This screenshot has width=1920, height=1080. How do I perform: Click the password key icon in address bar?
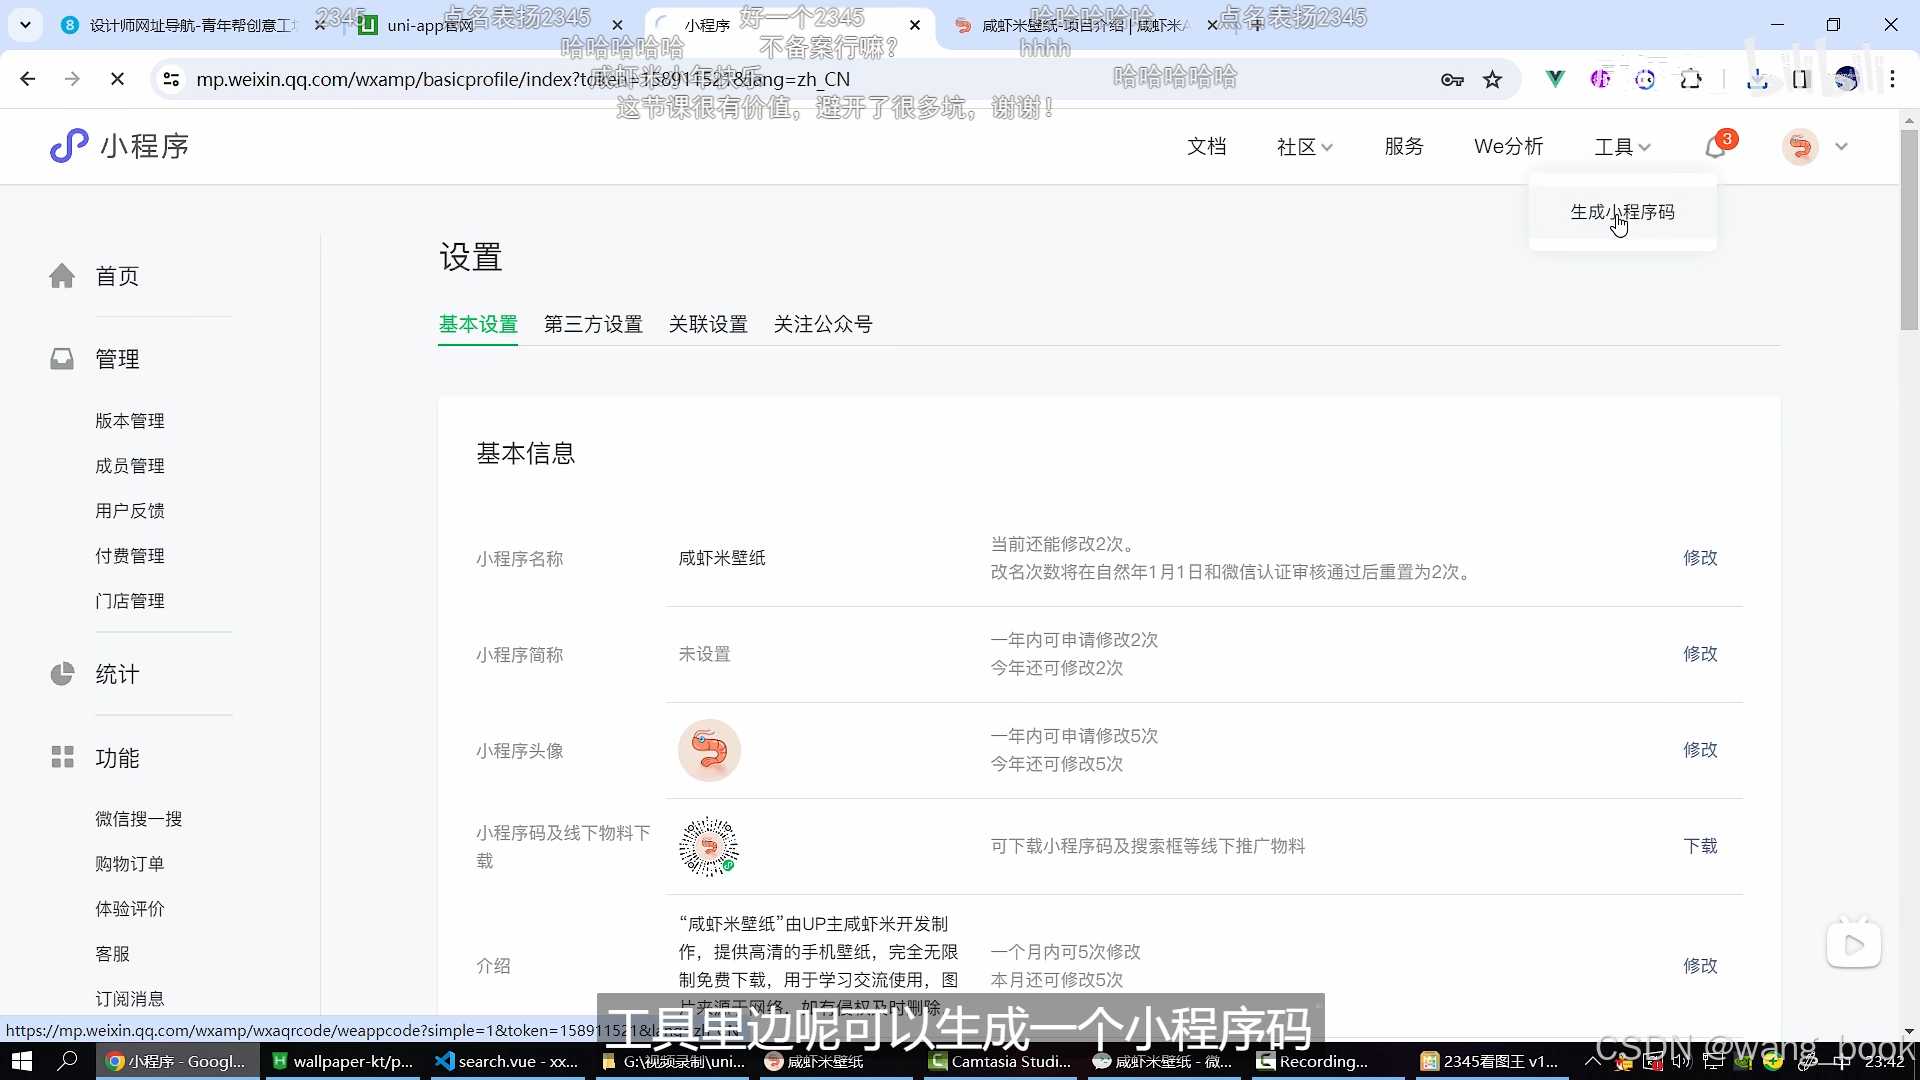1452,80
